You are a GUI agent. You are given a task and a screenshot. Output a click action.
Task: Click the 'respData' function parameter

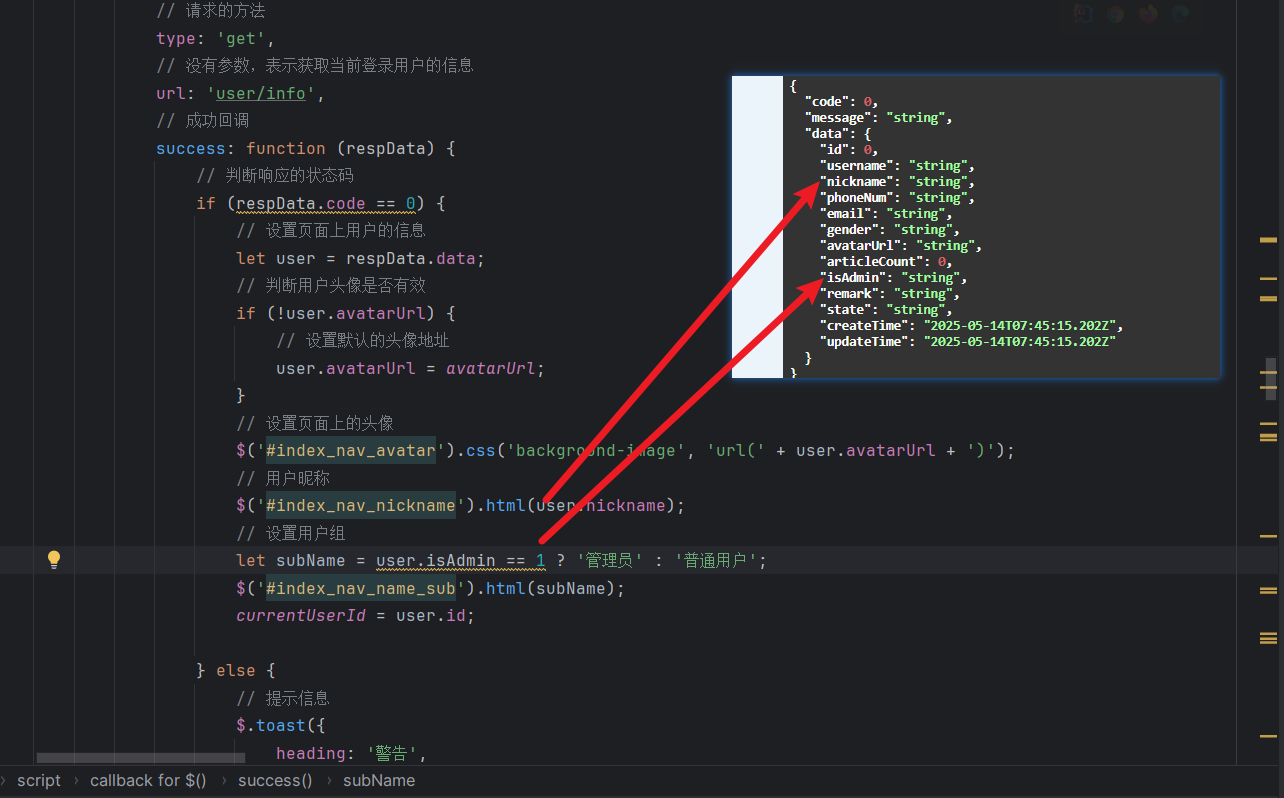[x=386, y=148]
